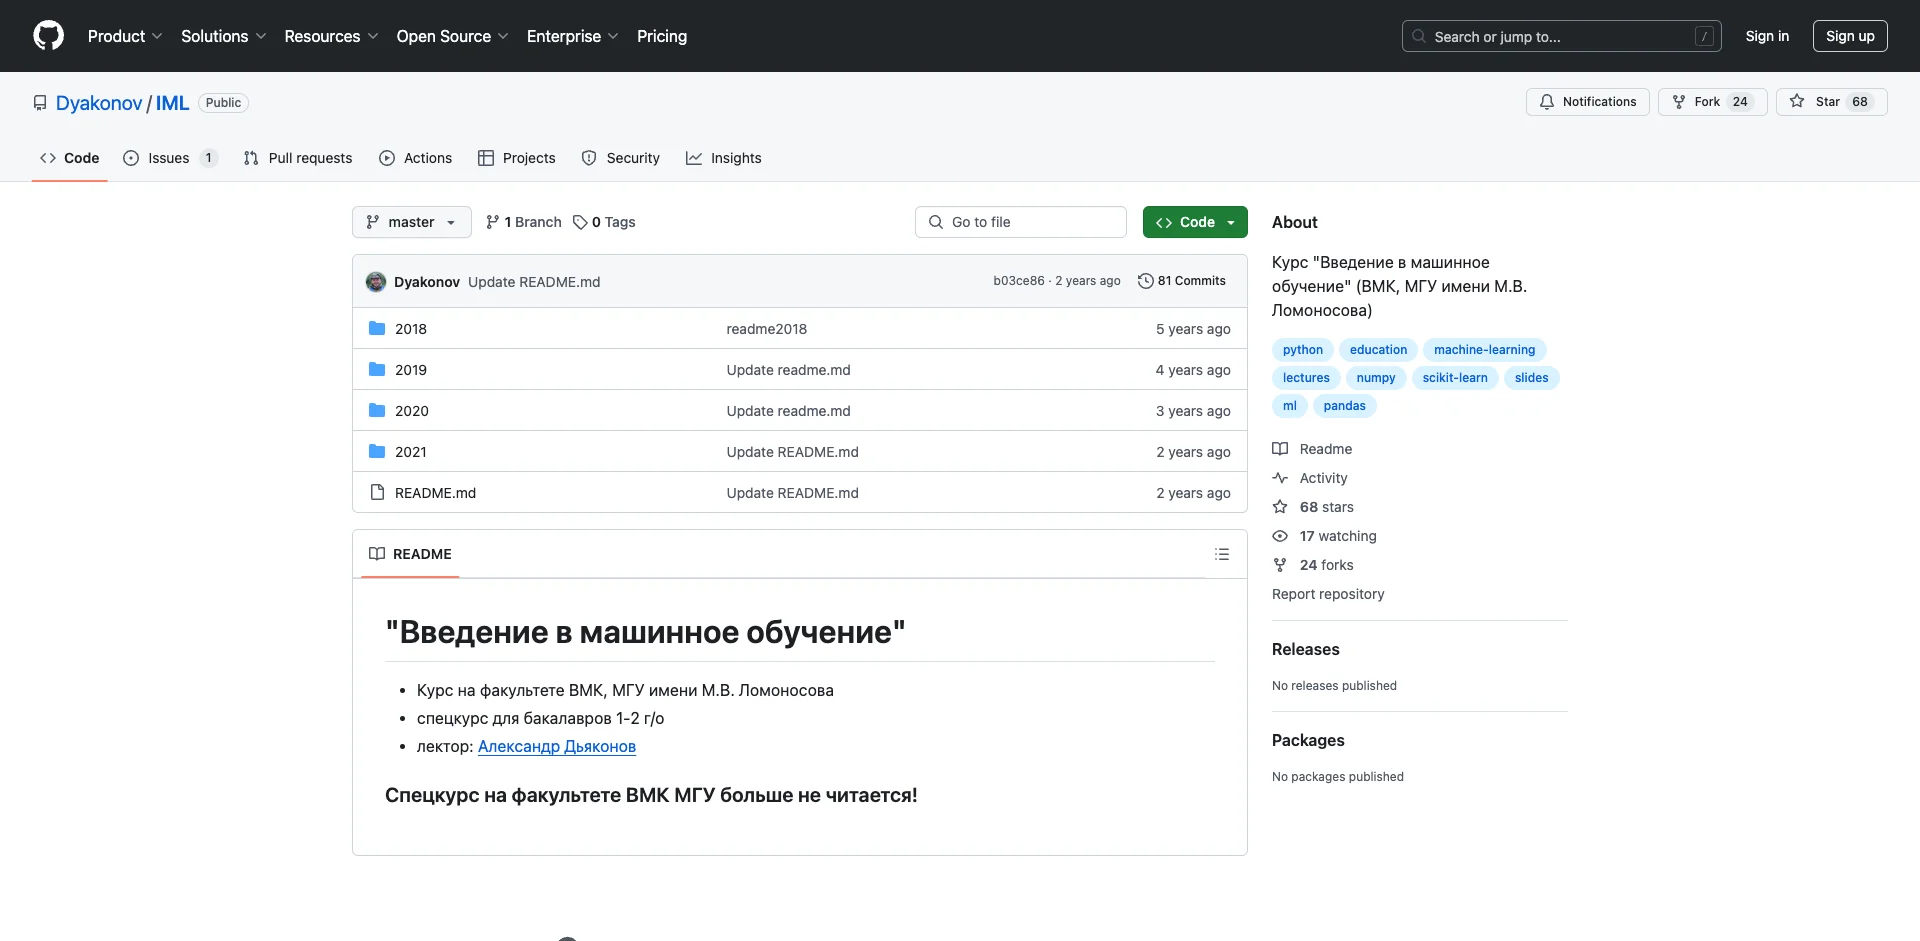Focus the Go to file field
Viewport: 1920px width, 941px height.
click(1021, 222)
